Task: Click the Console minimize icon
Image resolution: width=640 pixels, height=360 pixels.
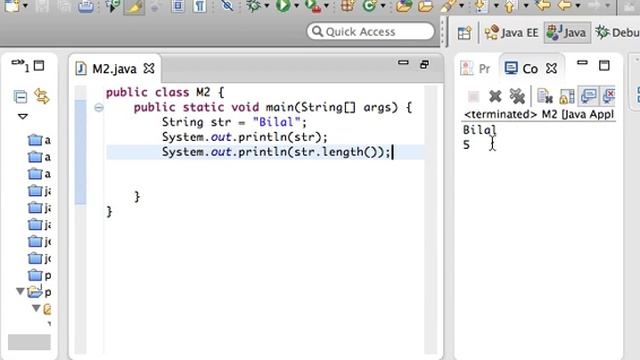Action: point(582,63)
